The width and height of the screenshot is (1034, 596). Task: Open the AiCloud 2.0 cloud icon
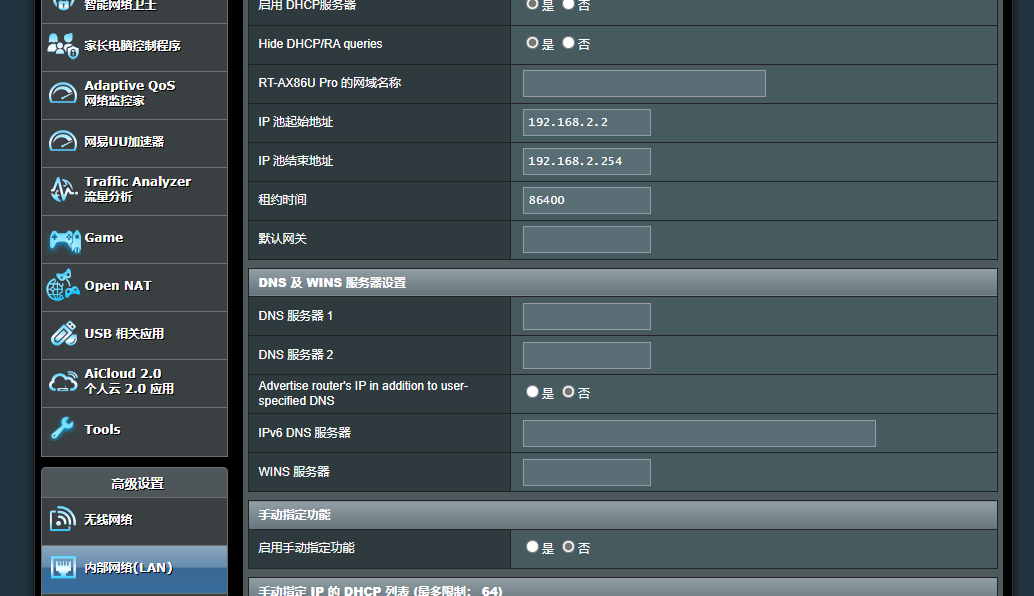click(63, 382)
